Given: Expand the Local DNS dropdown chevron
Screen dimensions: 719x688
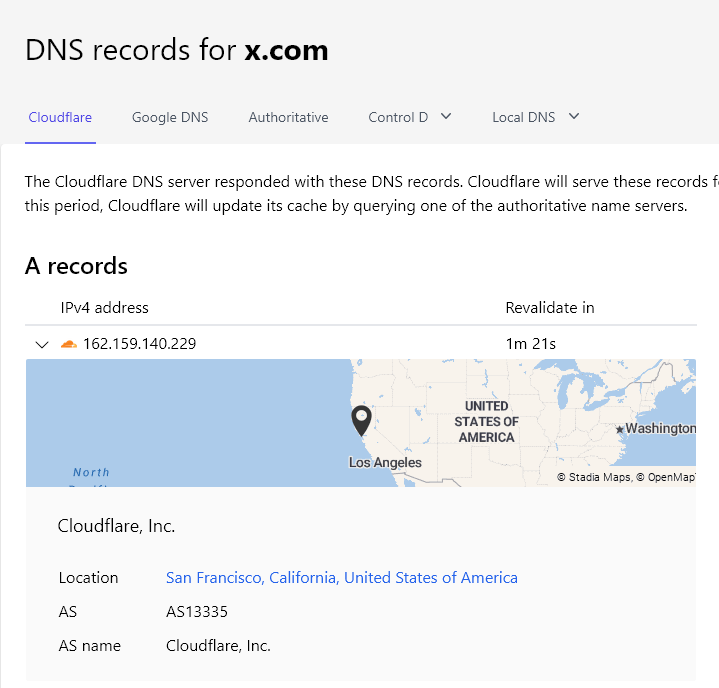Looking at the screenshot, I should coord(574,117).
